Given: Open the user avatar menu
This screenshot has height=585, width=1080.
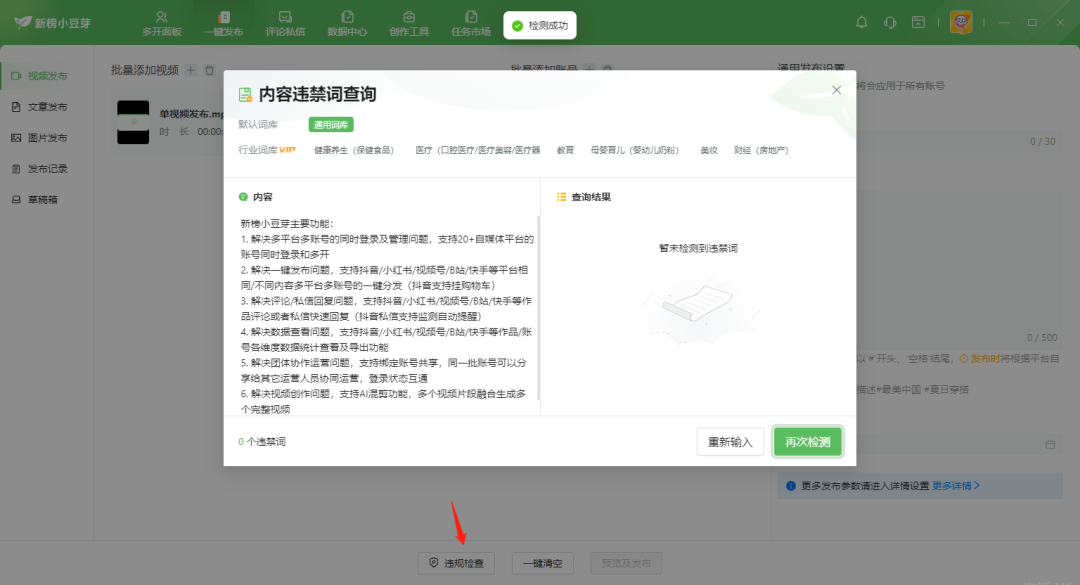Looking at the screenshot, I should [x=961, y=22].
